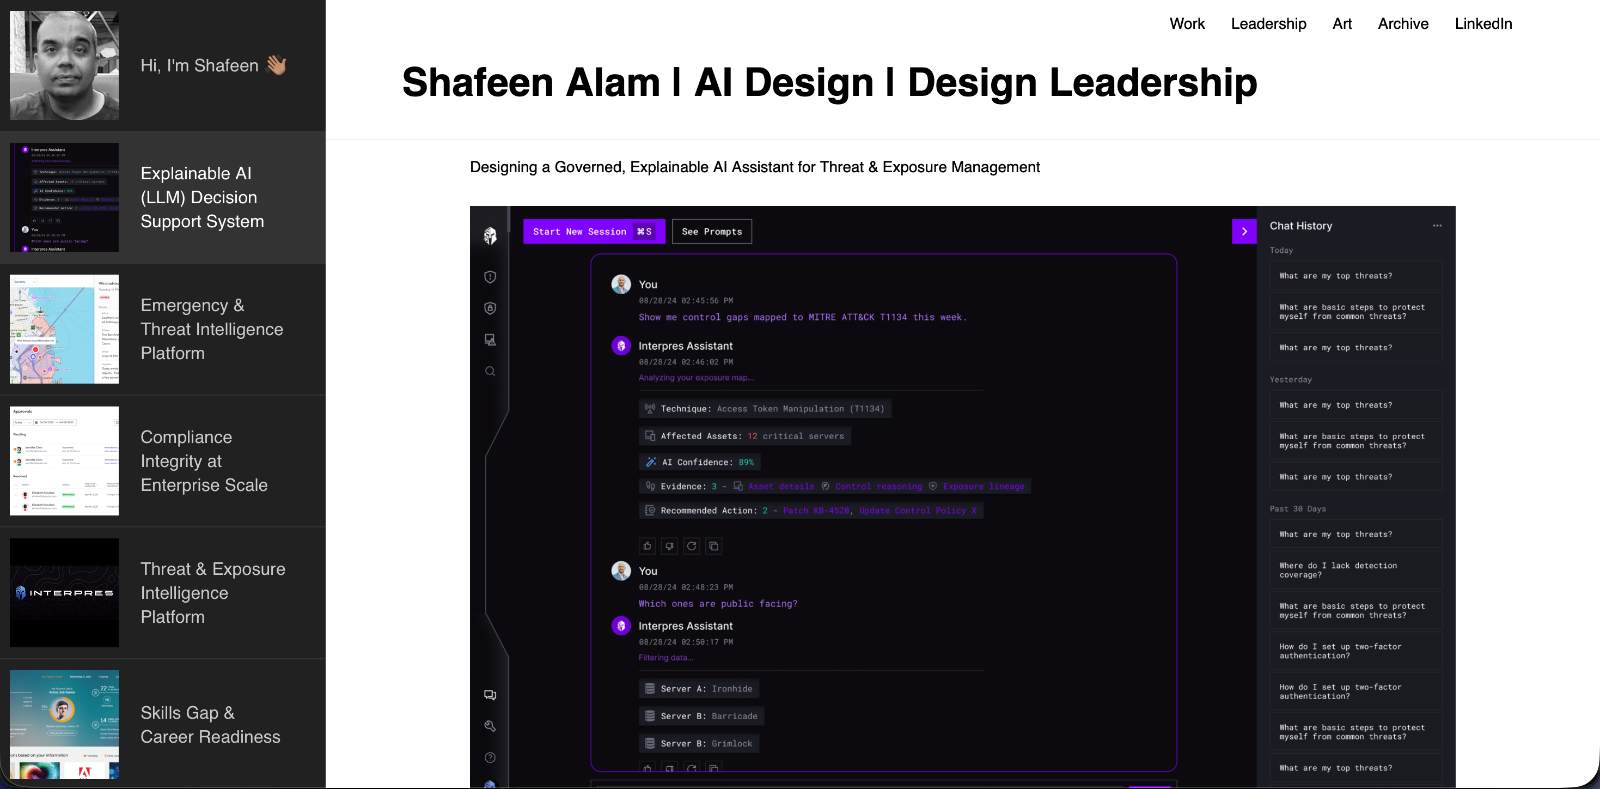
Task: Click the magic wand AI Confidence icon
Action: pos(651,462)
